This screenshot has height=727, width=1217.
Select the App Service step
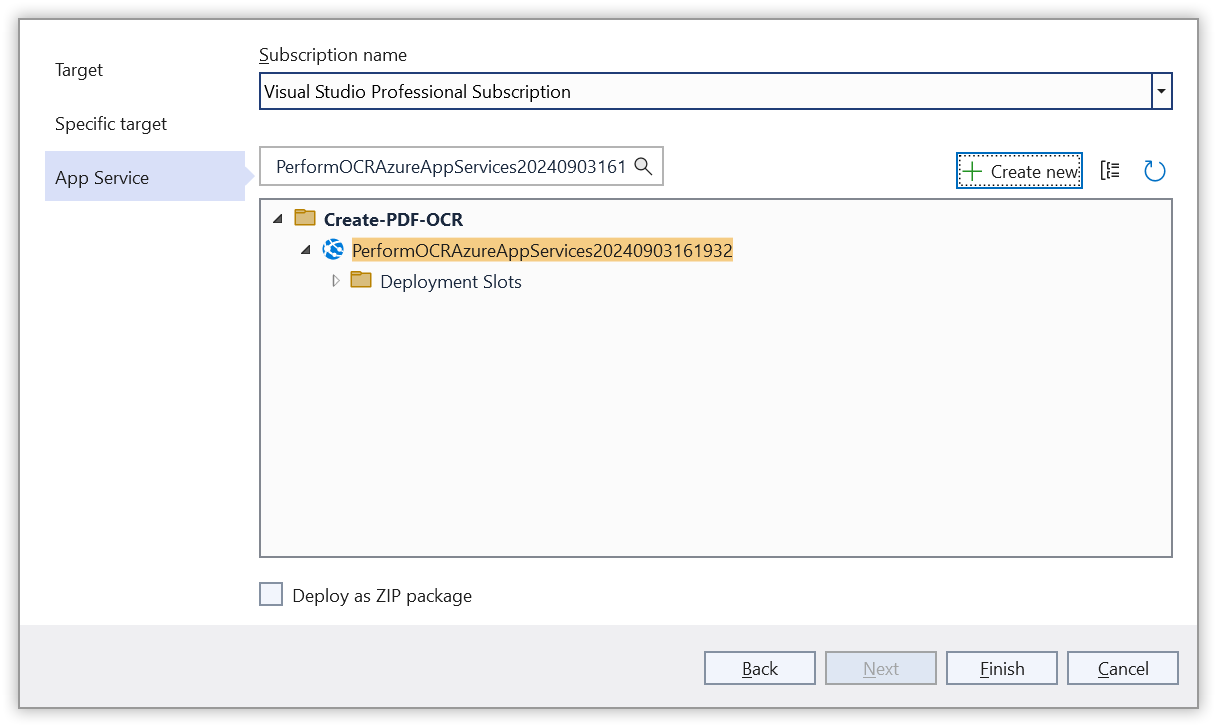tap(102, 178)
